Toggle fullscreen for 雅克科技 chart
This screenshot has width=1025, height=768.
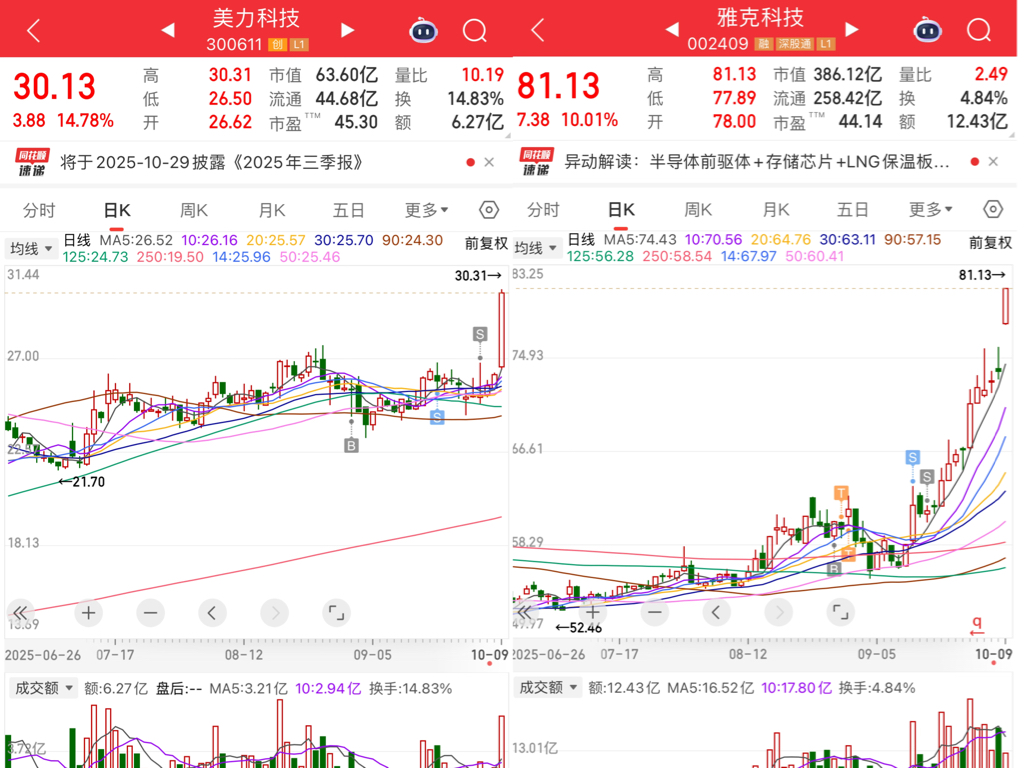pyautogui.click(x=840, y=612)
